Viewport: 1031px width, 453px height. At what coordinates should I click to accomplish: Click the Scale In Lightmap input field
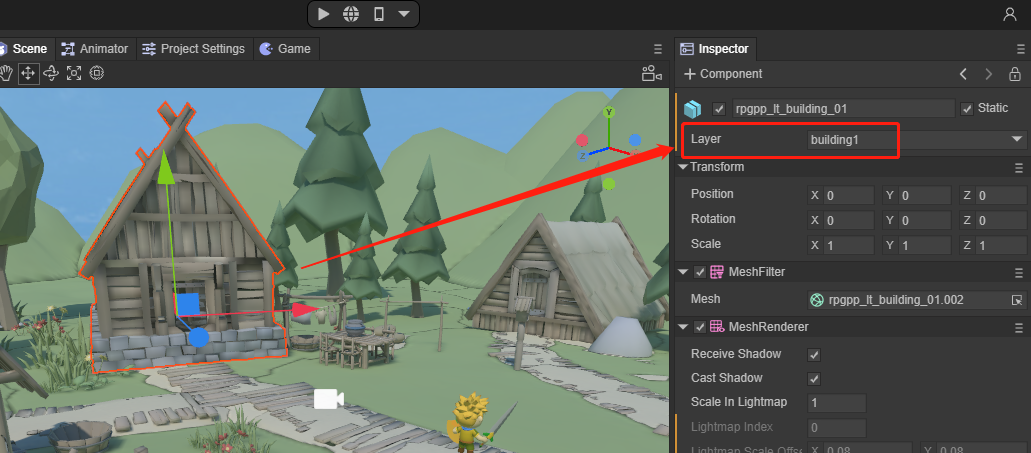[x=835, y=403]
